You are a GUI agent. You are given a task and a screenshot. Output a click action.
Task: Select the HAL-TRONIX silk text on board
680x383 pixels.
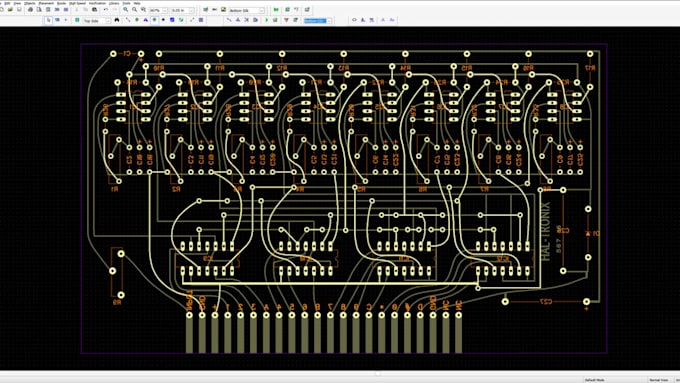(546, 232)
